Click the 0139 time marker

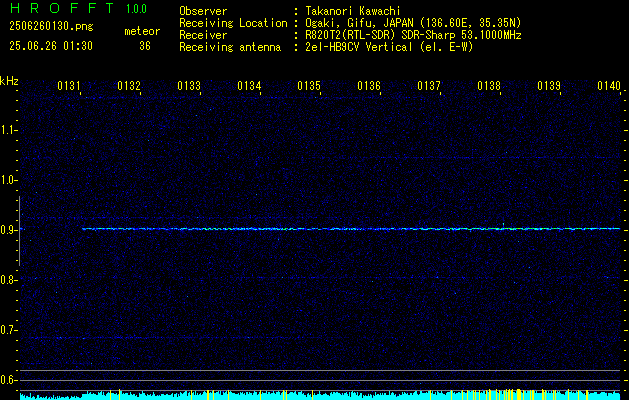[549, 86]
